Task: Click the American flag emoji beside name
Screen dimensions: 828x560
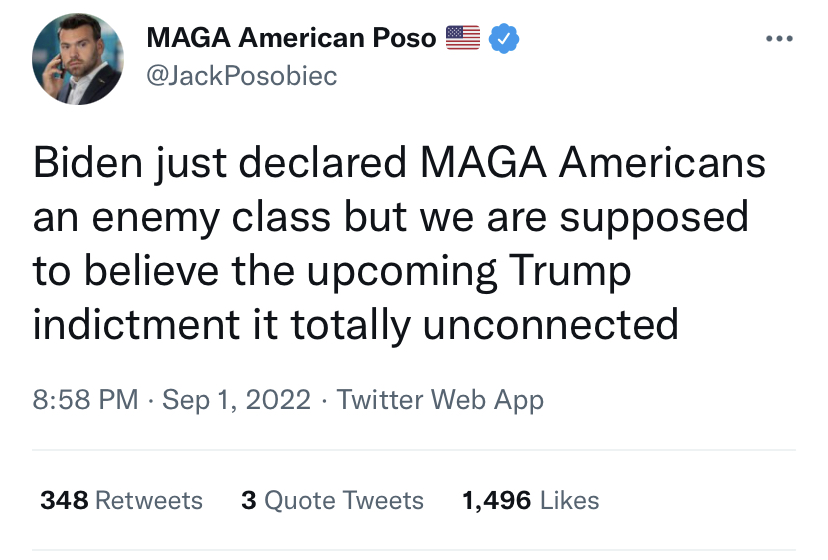Action: [462, 39]
